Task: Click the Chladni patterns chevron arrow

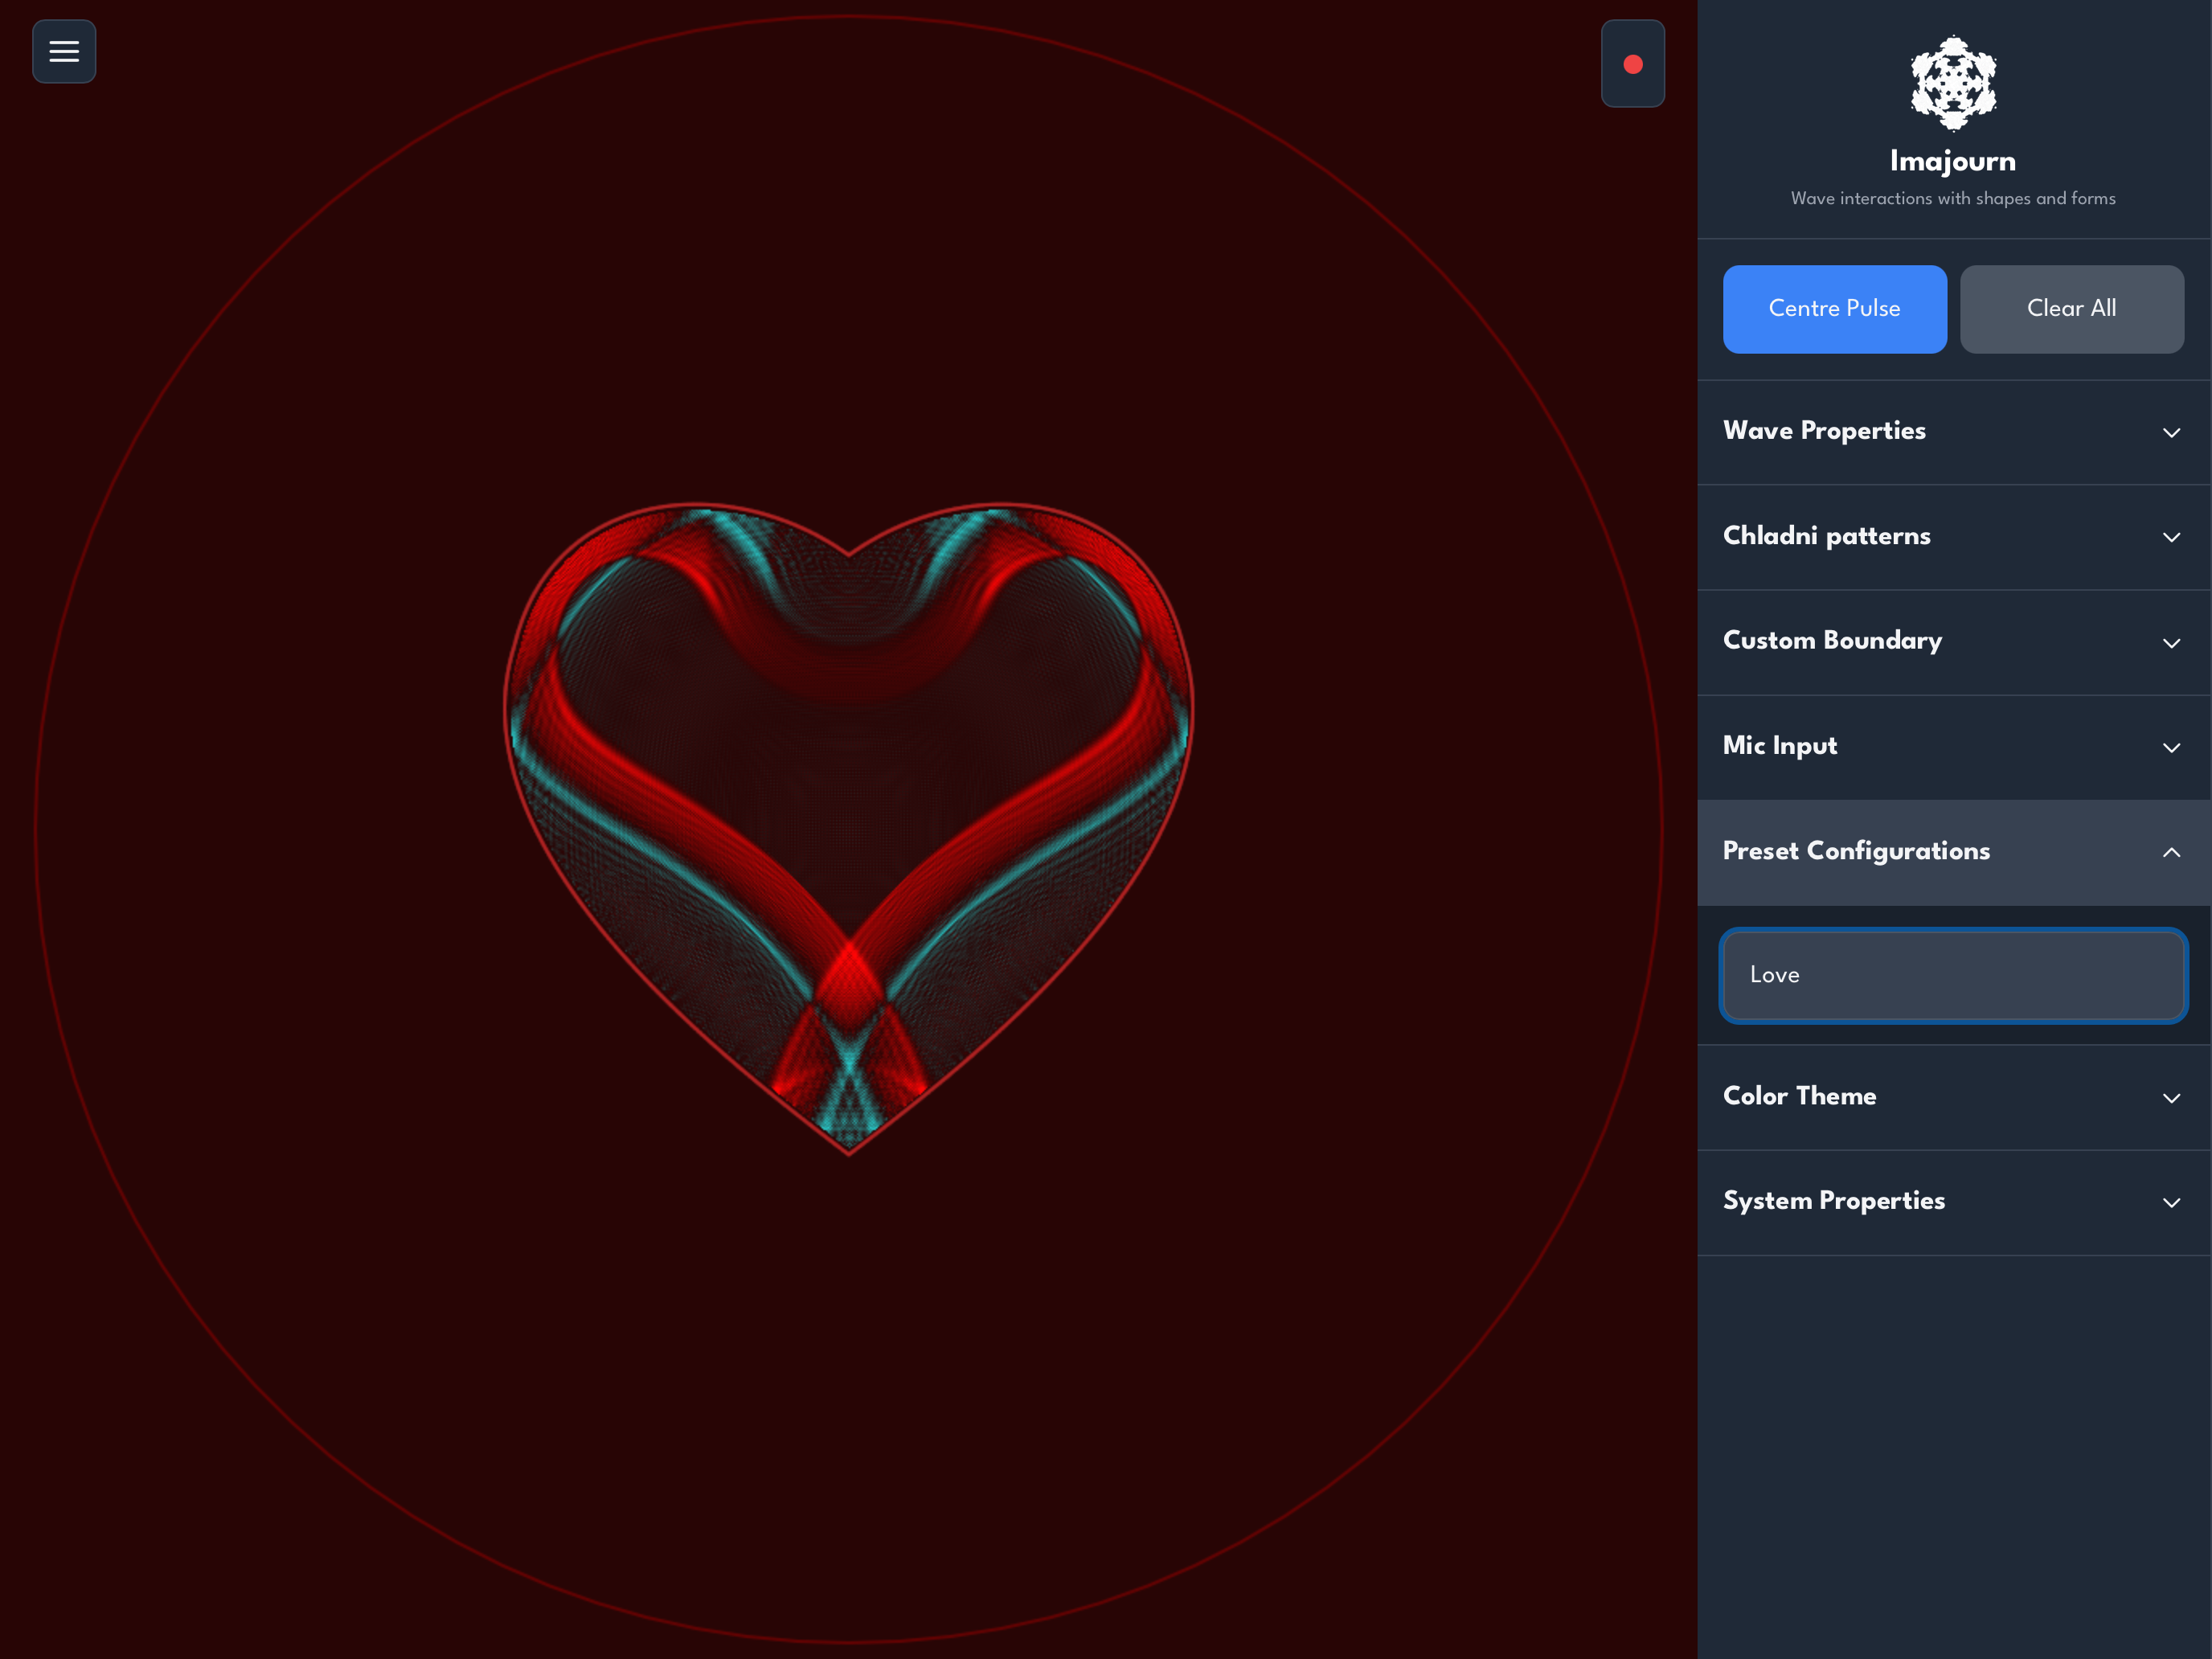Action: 2171,538
